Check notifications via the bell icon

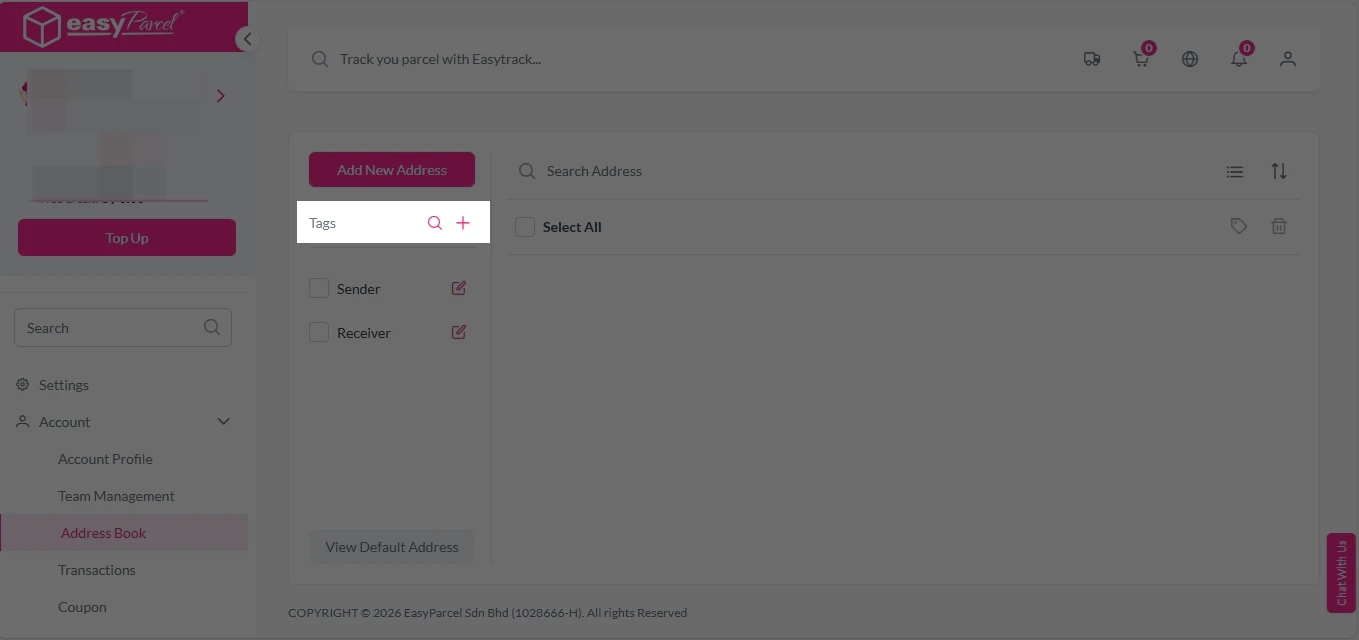(x=1238, y=58)
